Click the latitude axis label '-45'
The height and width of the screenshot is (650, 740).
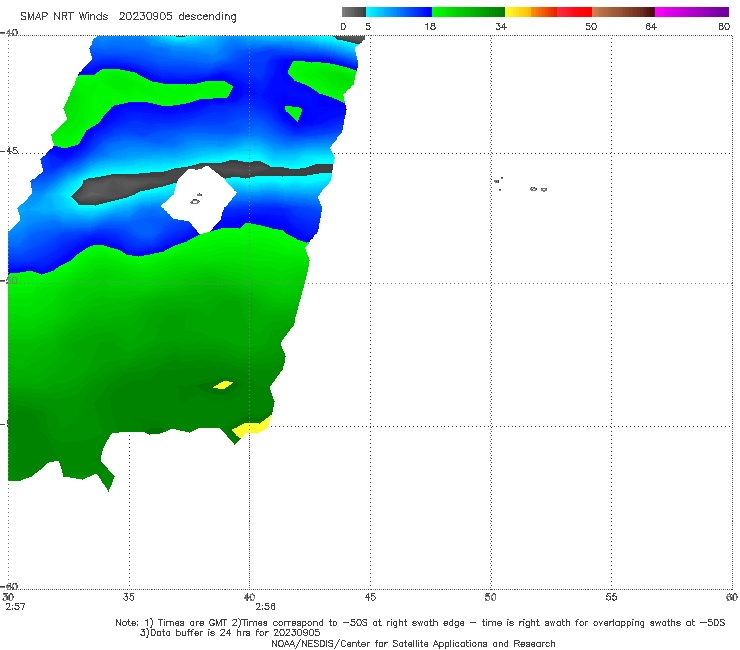pos(10,151)
